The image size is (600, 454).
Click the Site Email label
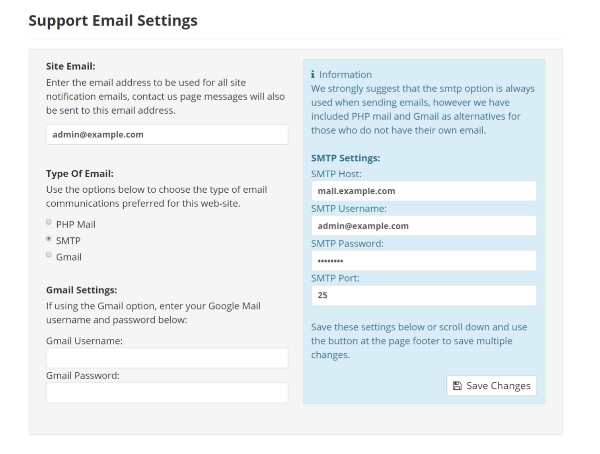click(71, 66)
